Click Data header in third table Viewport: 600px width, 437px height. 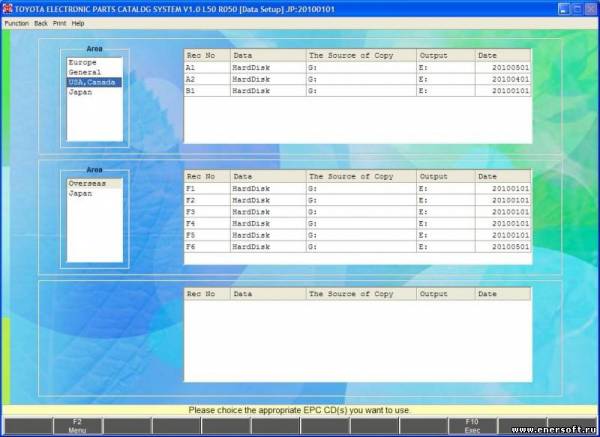click(x=268, y=294)
